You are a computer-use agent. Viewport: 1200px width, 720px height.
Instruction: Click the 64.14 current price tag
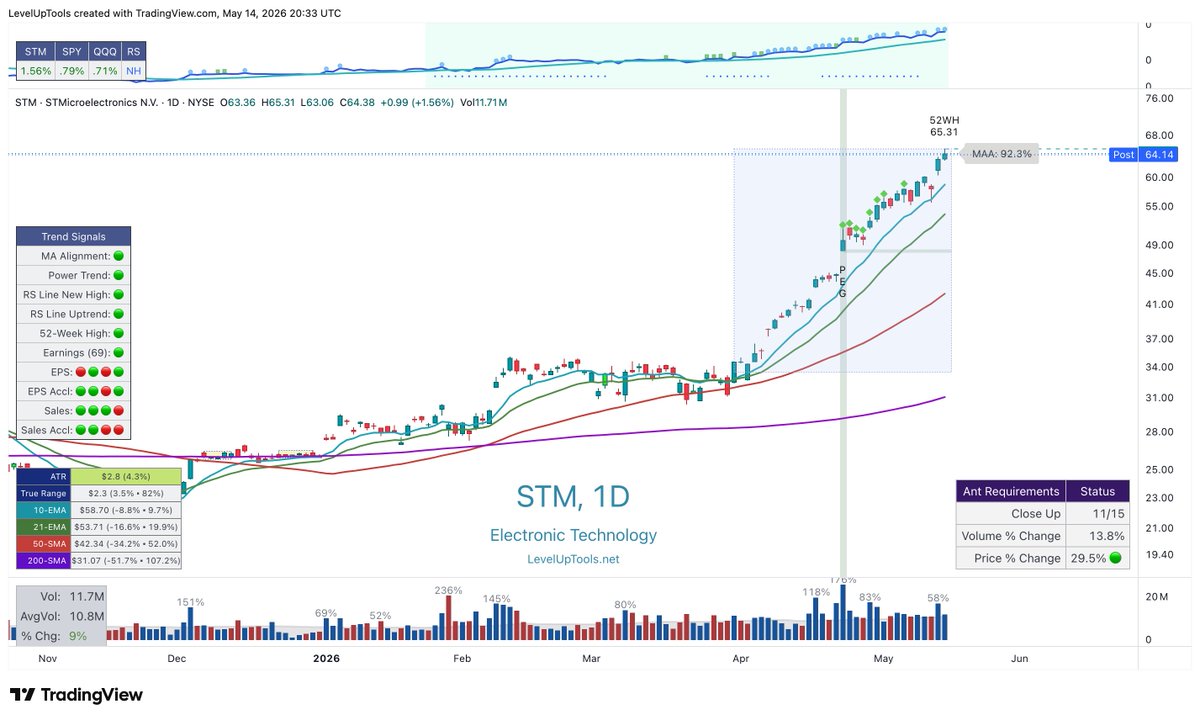tap(1159, 154)
